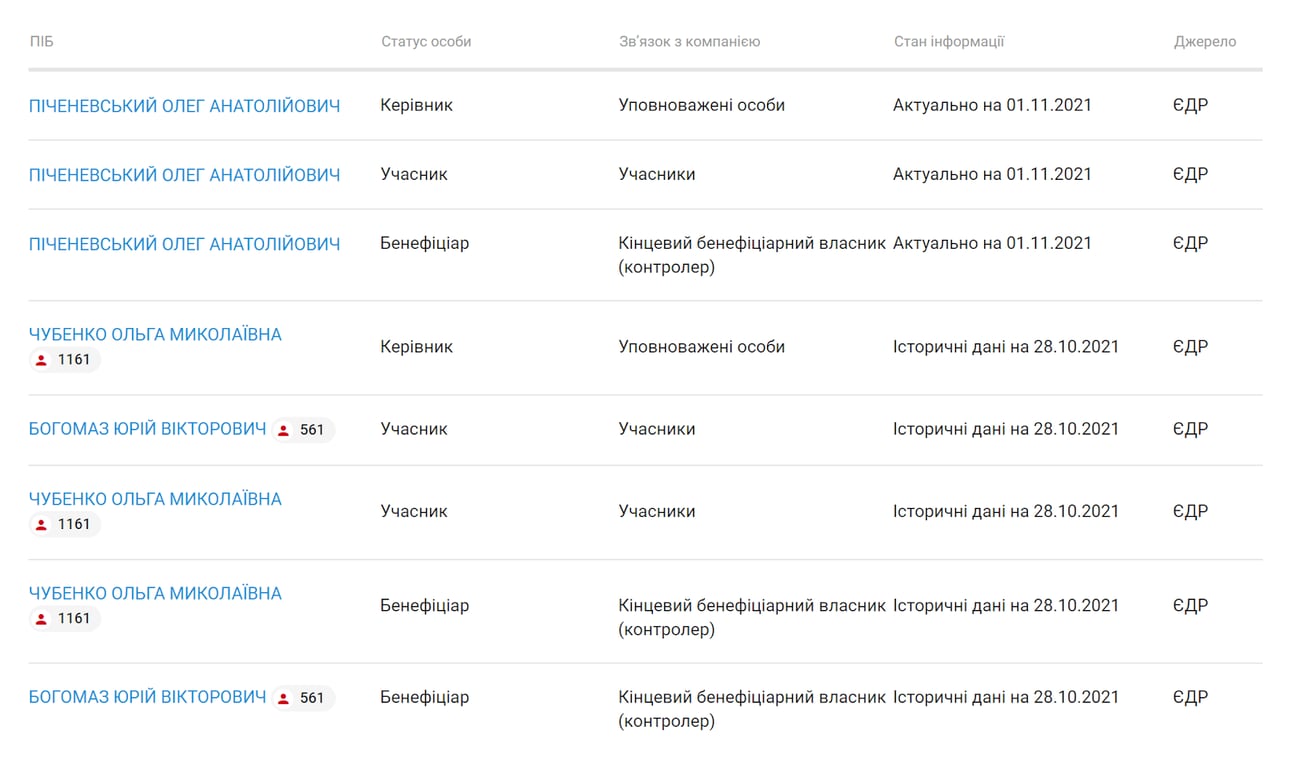This screenshot has width=1296, height=768.
Task: Click 561 count in БОГОМАЗ Учасник row
Action: (312, 430)
